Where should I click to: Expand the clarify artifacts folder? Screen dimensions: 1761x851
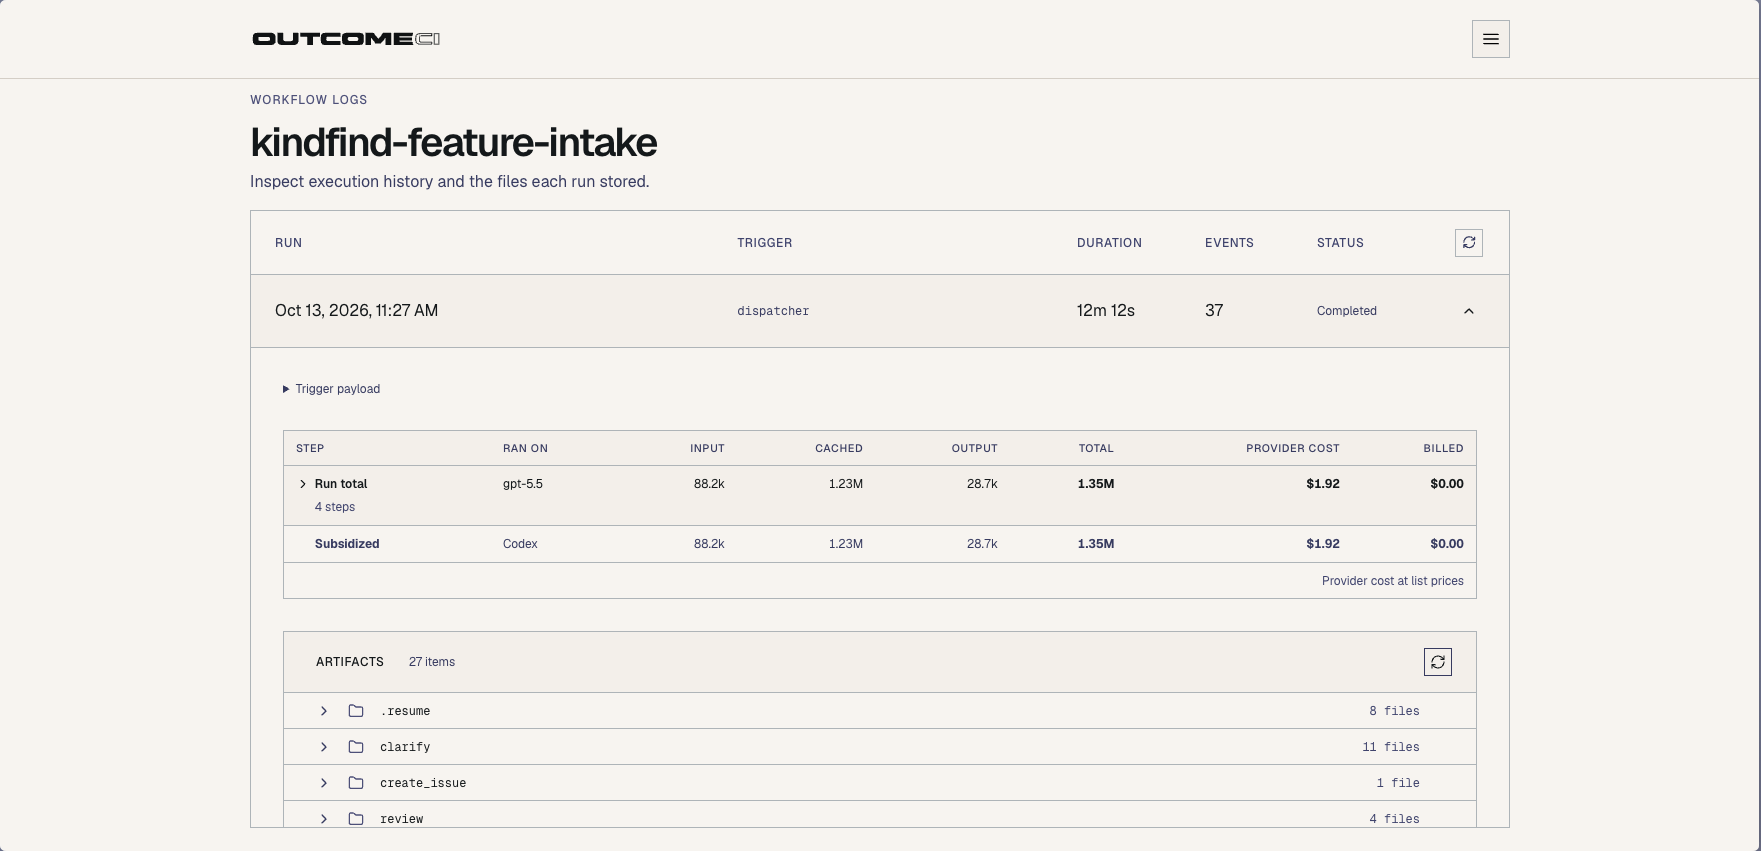(x=324, y=747)
